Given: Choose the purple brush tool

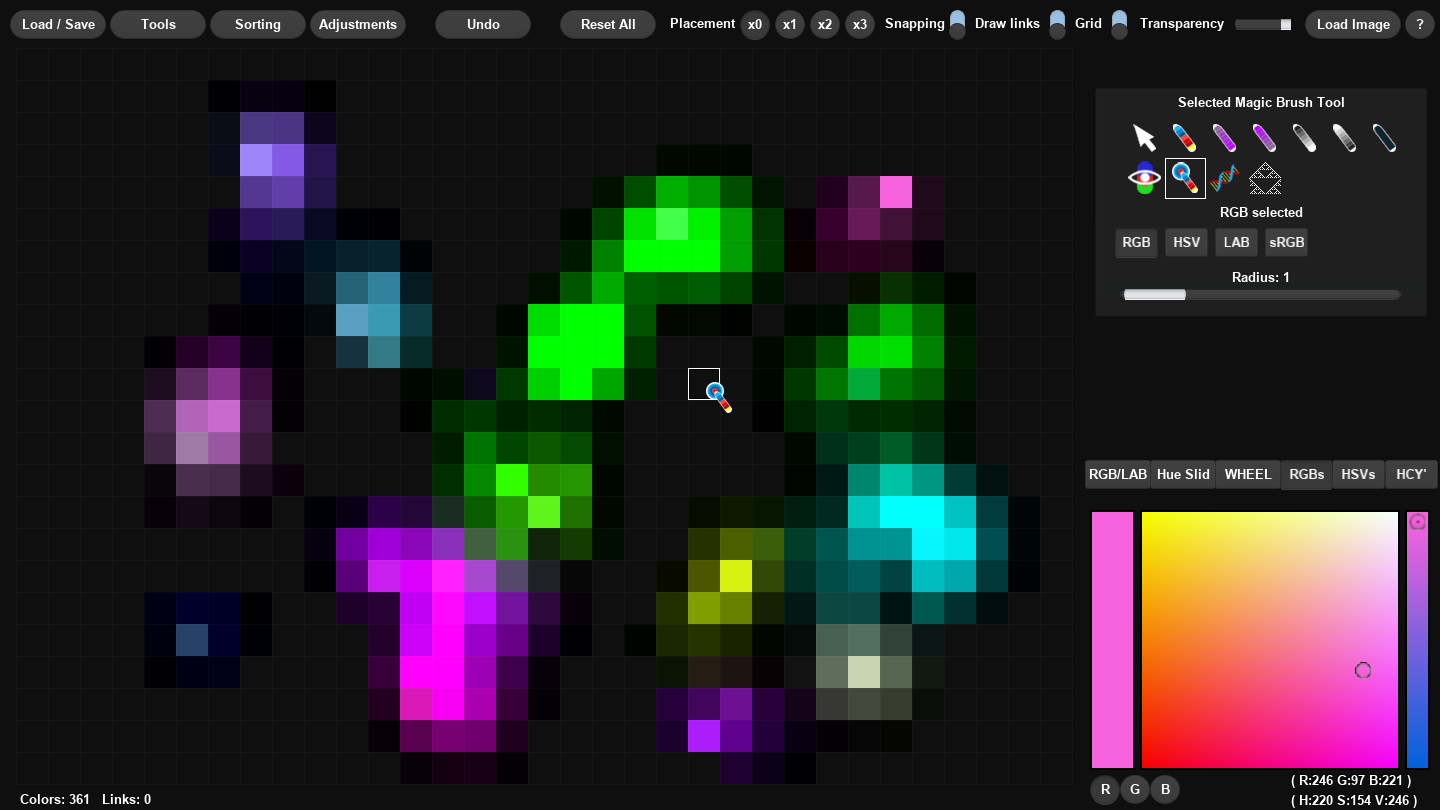Looking at the screenshot, I should pos(1225,137).
